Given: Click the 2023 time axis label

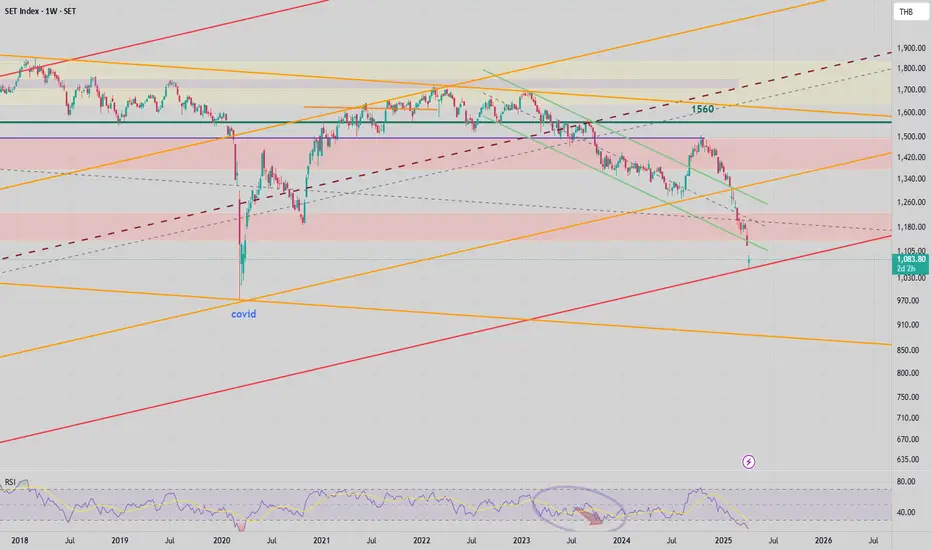Looking at the screenshot, I should (521, 540).
